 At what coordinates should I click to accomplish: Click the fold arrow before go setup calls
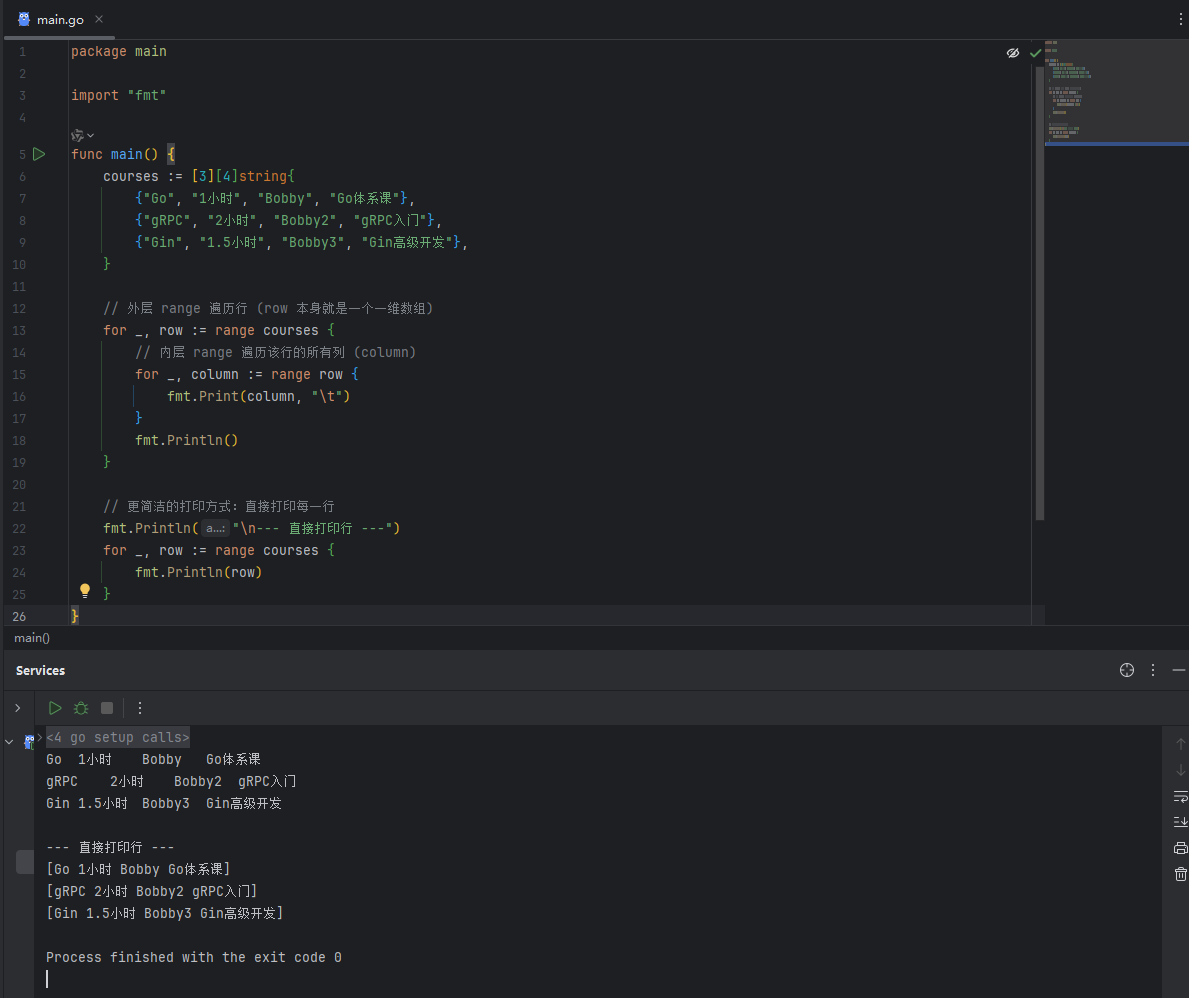pyautogui.click(x=39, y=737)
